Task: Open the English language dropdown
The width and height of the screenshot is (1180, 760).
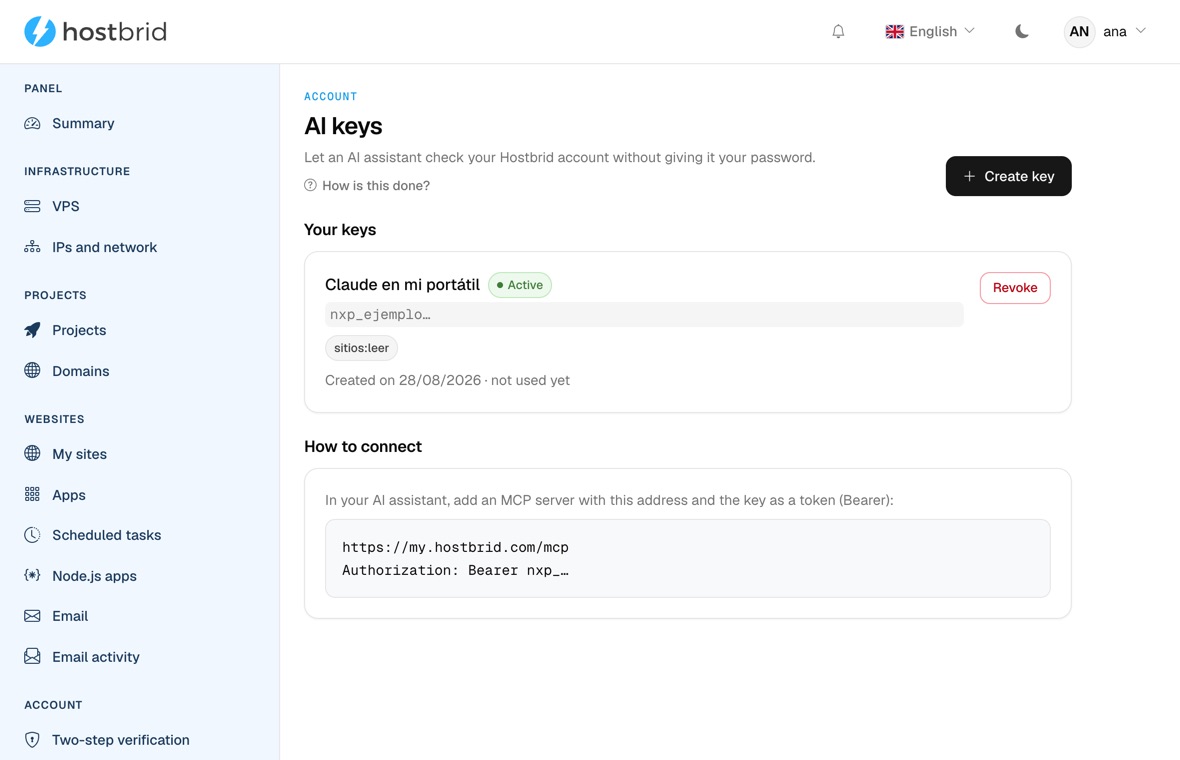Action: (x=930, y=32)
